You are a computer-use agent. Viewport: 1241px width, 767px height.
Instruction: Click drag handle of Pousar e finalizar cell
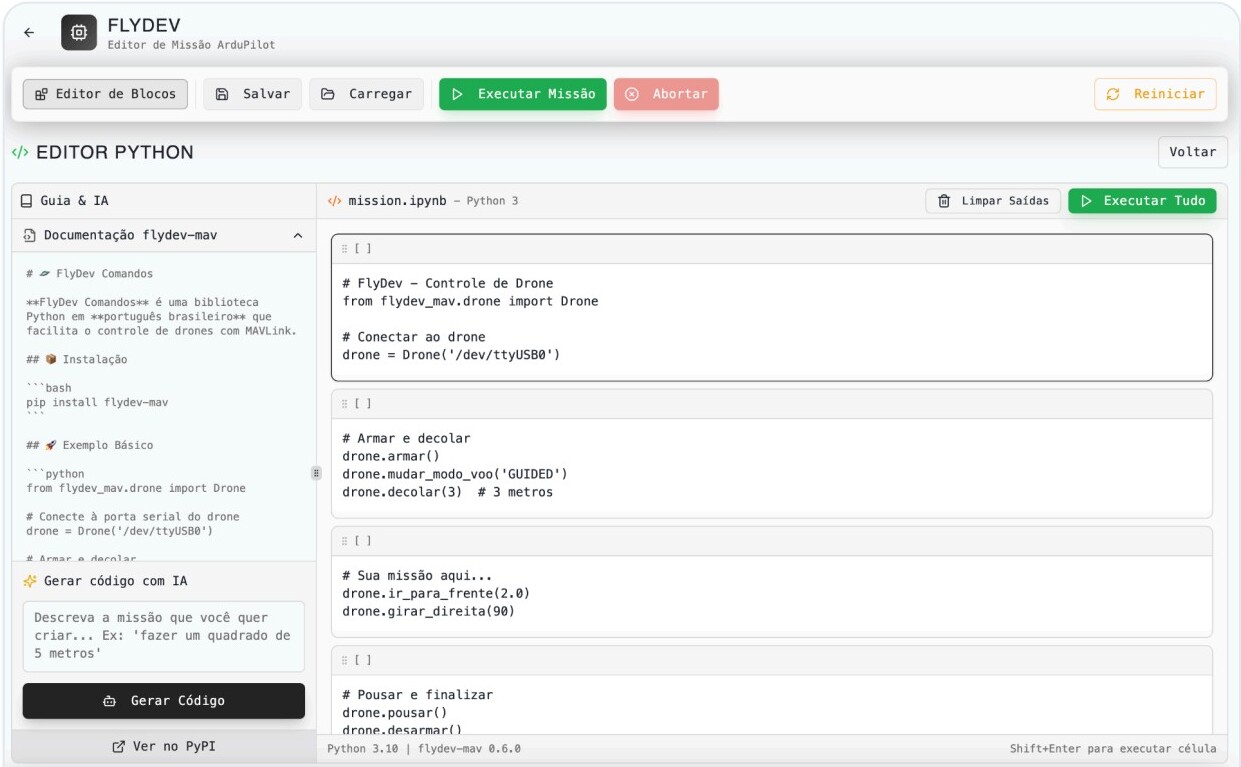click(x=345, y=660)
